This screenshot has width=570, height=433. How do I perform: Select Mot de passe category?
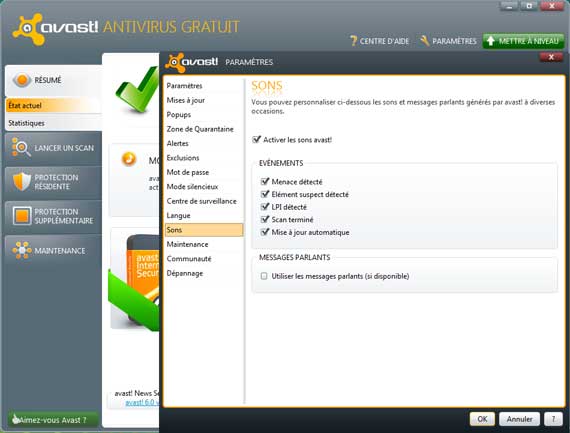[x=204, y=172]
